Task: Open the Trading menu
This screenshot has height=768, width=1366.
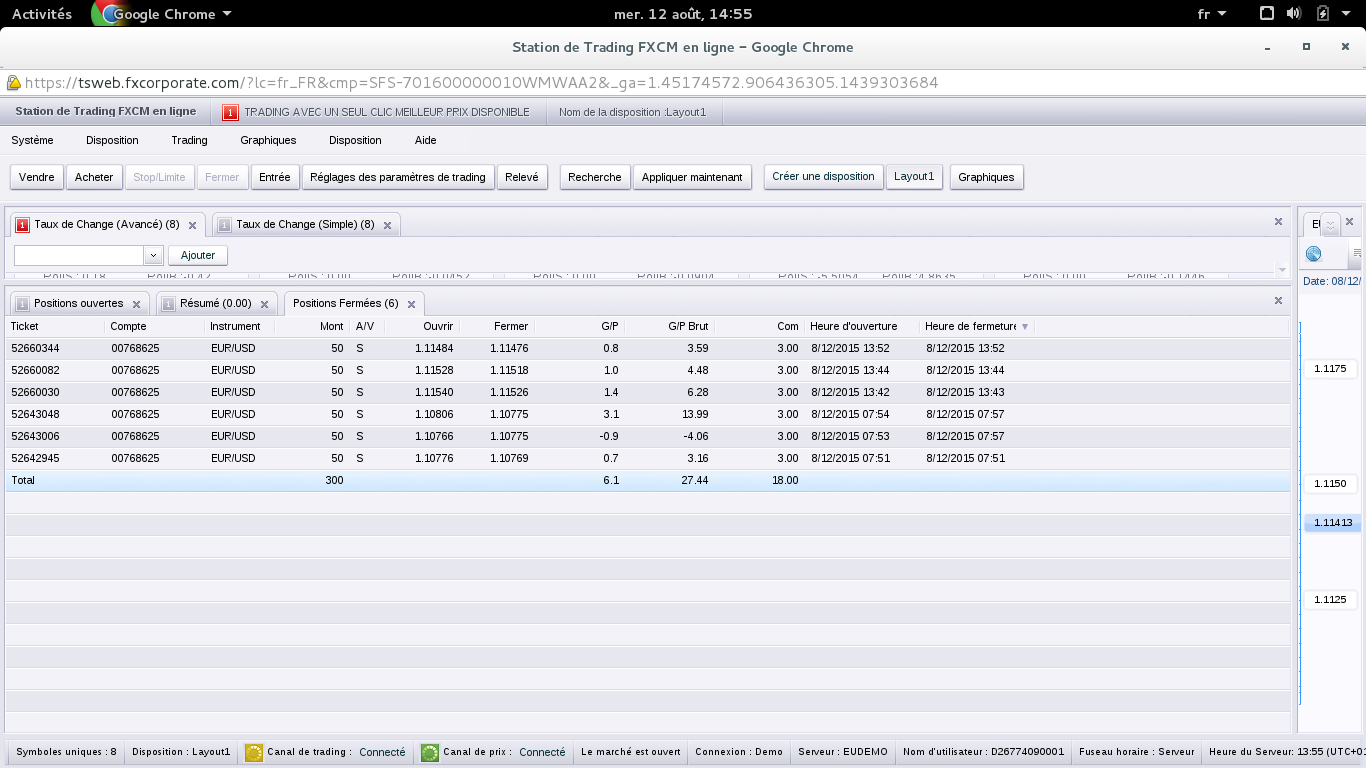Action: click(x=189, y=140)
